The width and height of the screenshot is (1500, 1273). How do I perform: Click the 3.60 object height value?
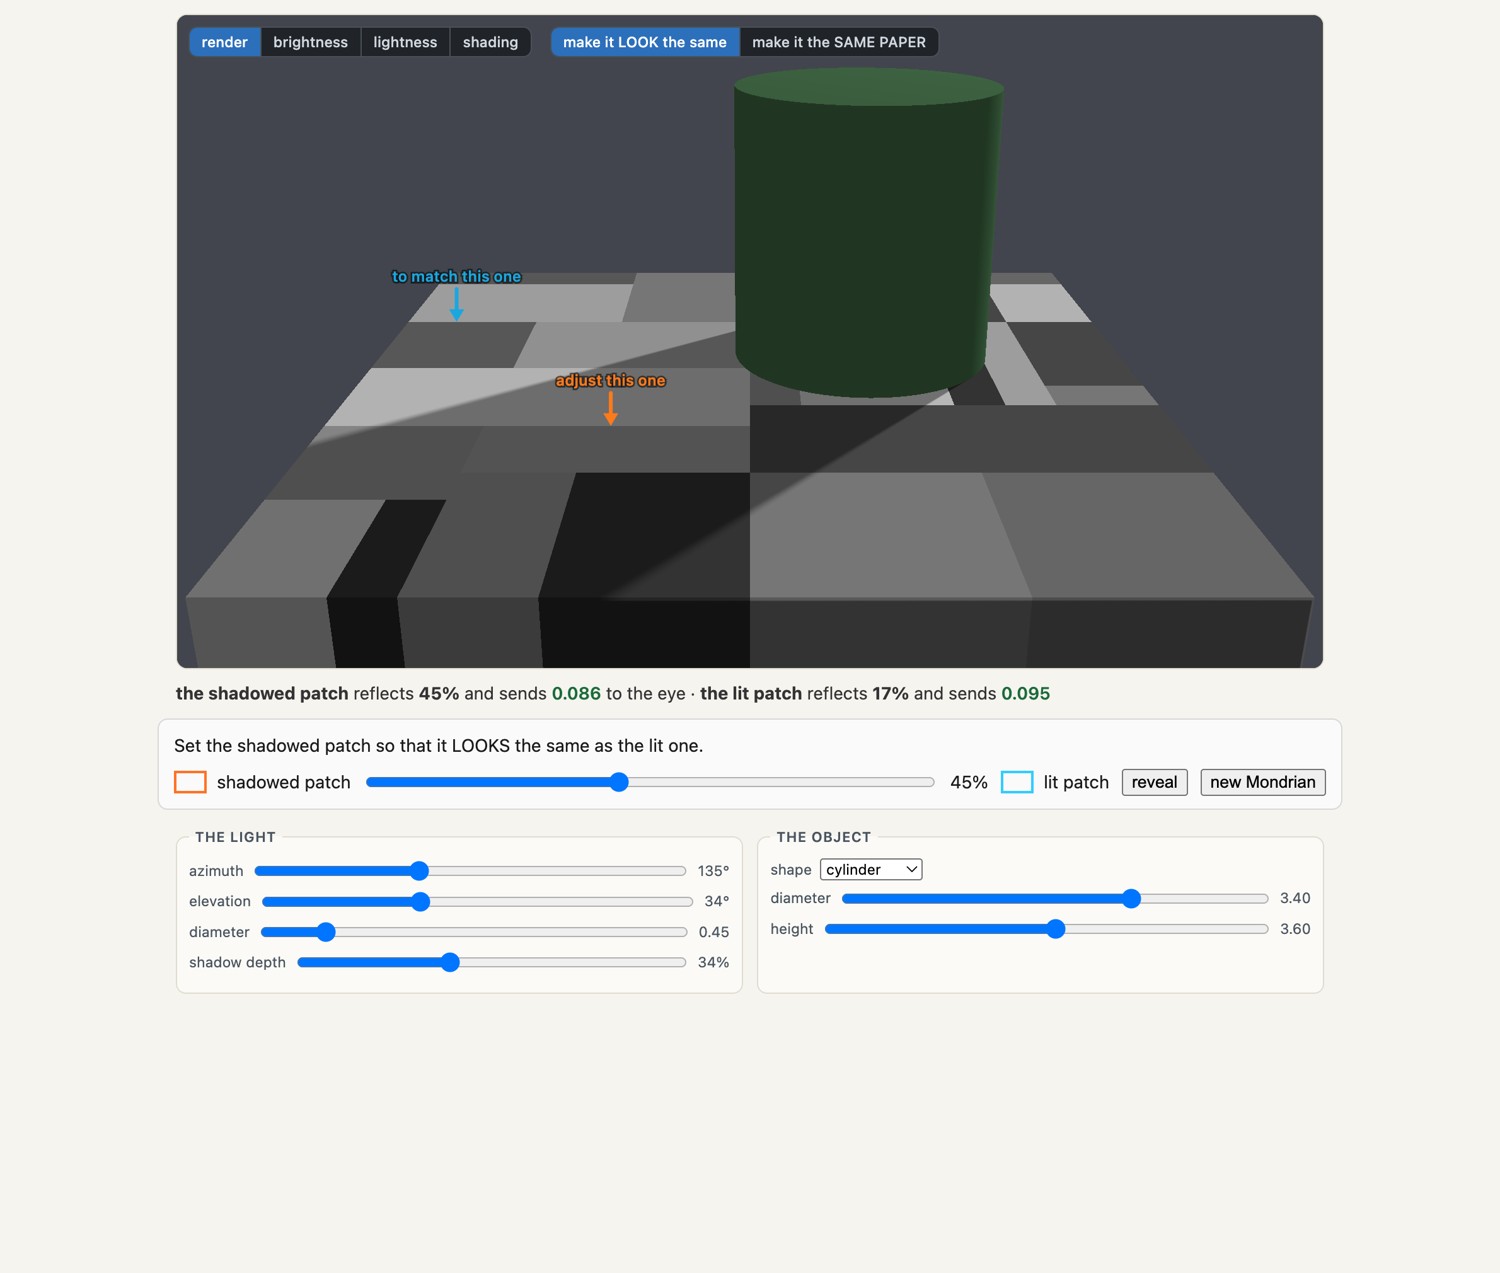[x=1295, y=929]
